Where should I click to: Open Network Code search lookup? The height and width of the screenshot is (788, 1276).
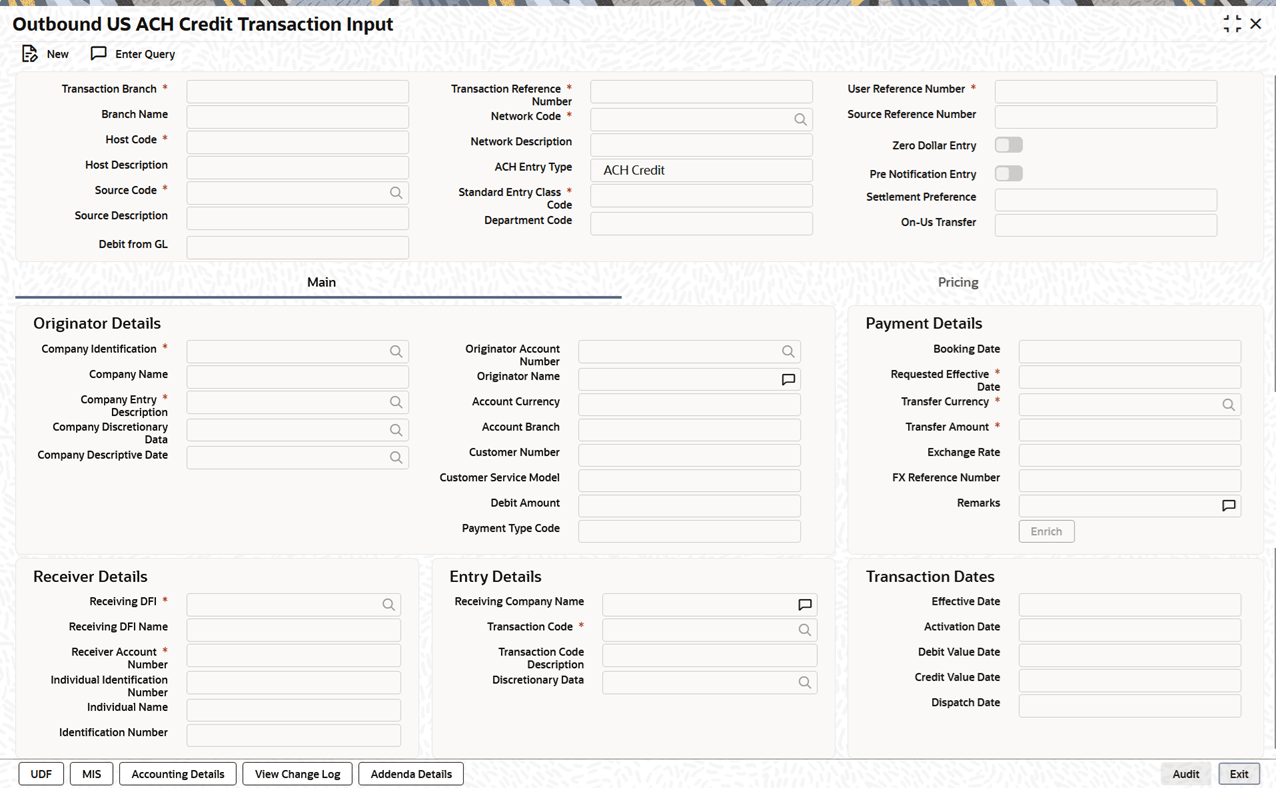pos(801,119)
